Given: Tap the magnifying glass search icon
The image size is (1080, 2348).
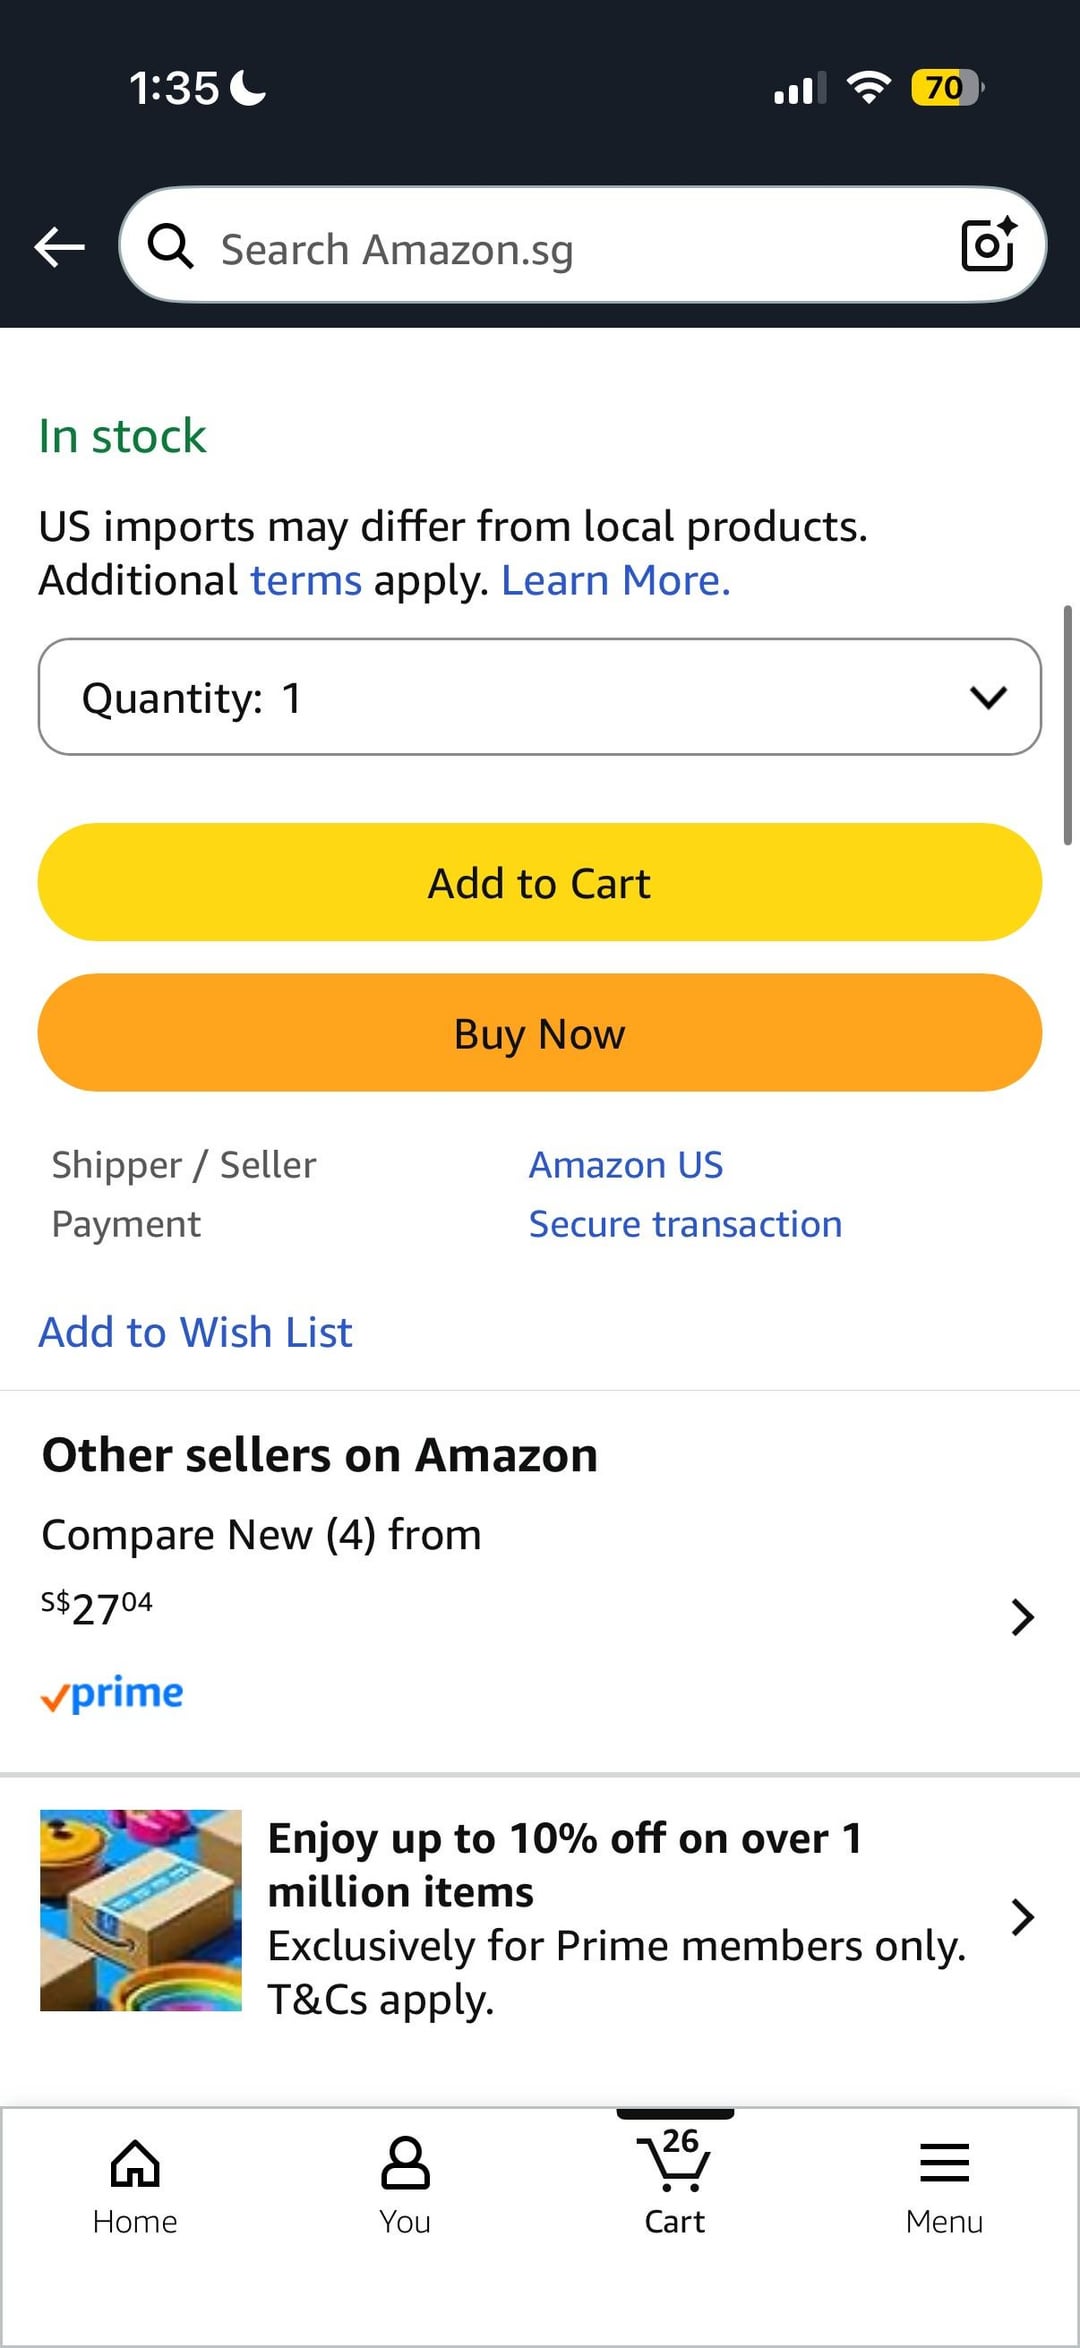Looking at the screenshot, I should (x=170, y=246).
